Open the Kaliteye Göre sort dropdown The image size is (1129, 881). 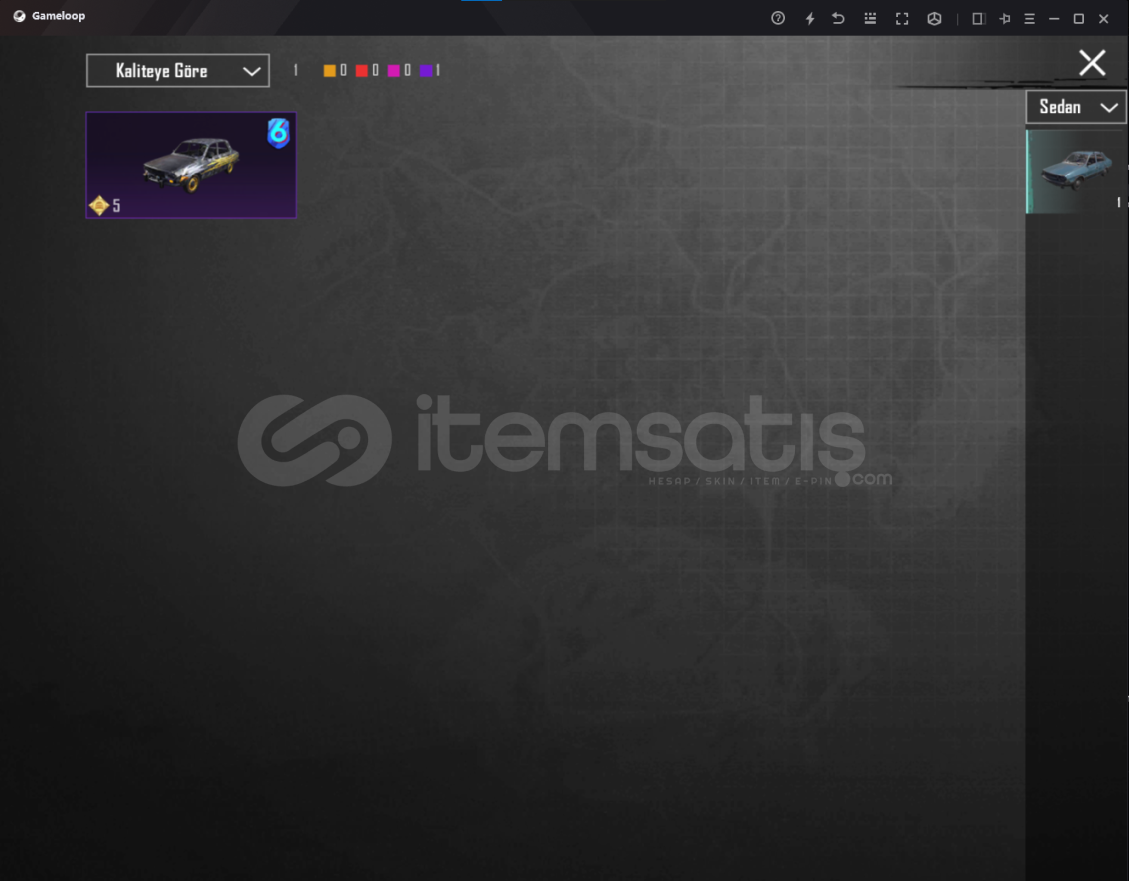(x=178, y=71)
